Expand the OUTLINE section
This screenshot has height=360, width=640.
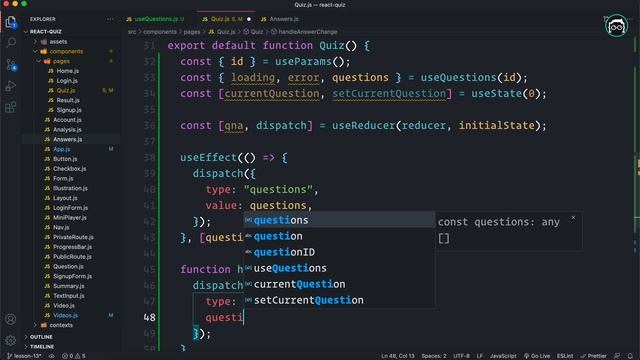(41, 337)
